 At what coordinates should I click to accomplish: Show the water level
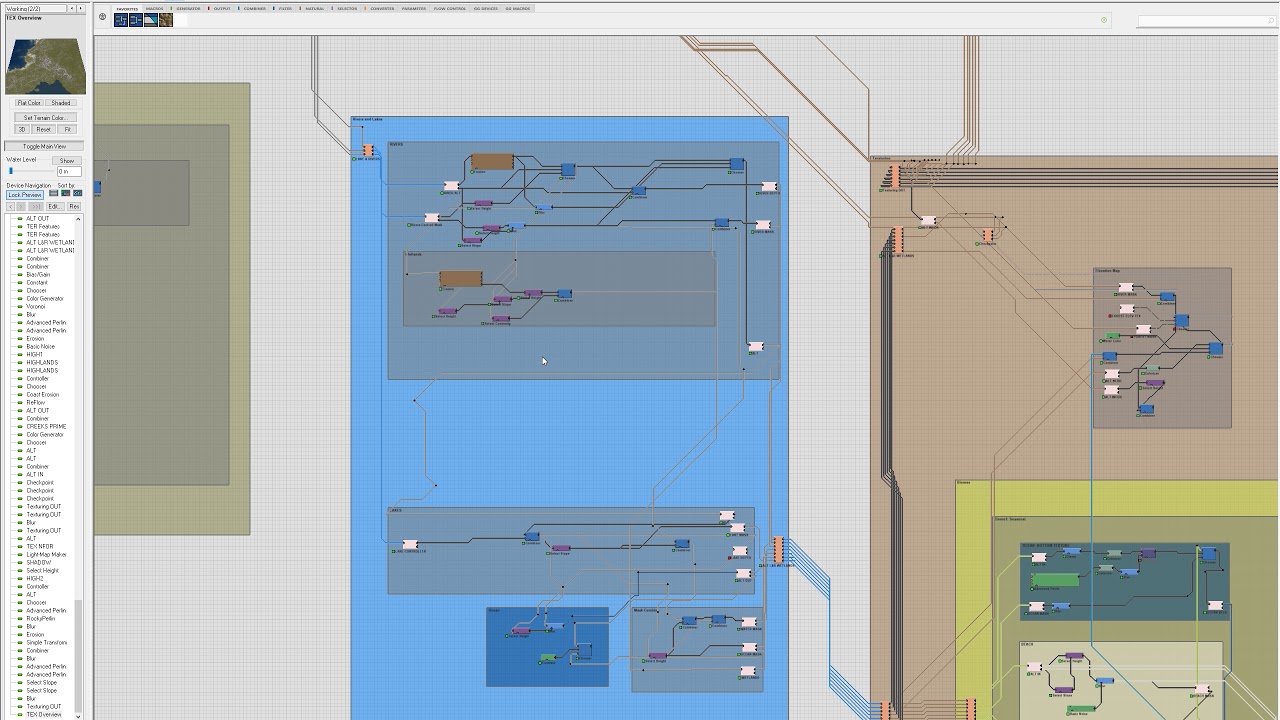(67, 161)
